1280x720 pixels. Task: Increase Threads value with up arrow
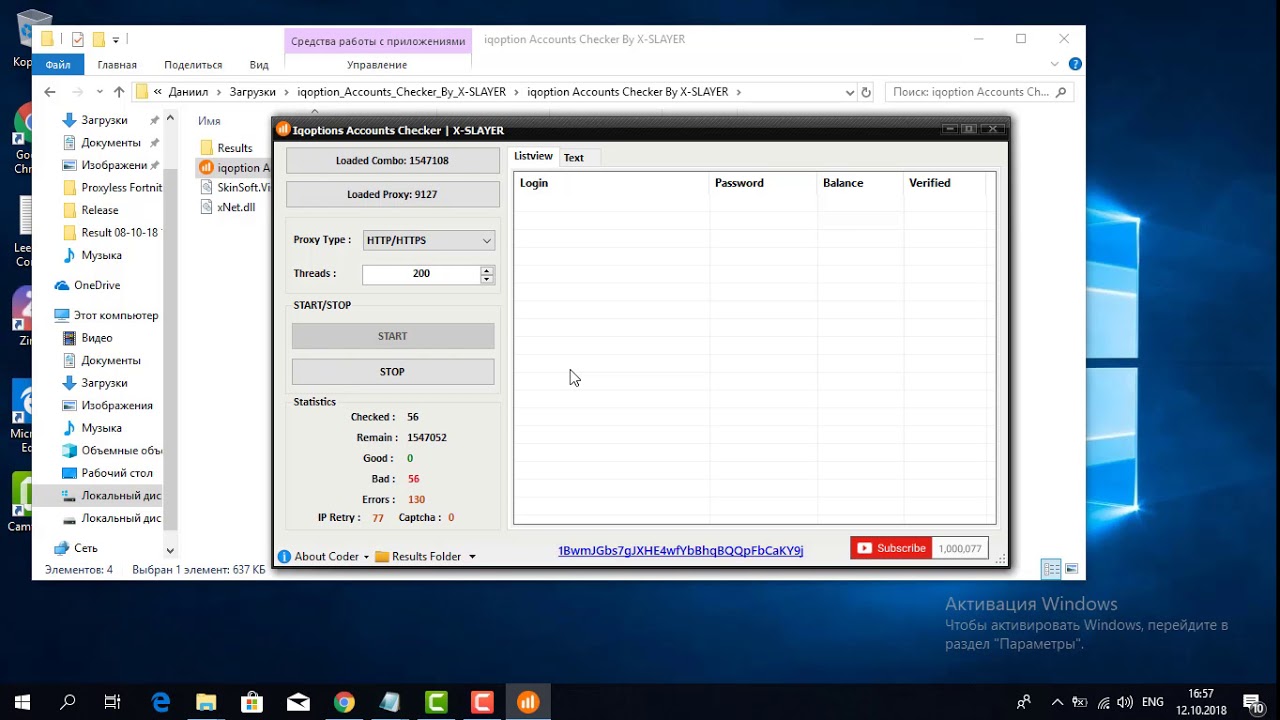tap(487, 269)
